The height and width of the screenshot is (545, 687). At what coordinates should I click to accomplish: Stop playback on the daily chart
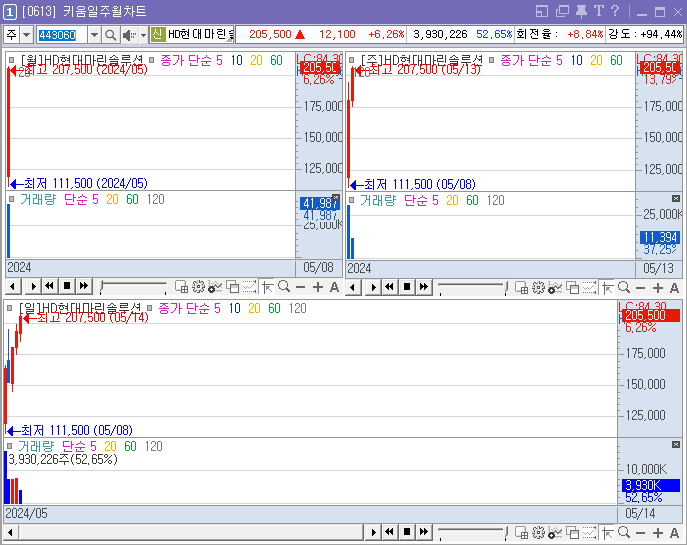(407, 532)
